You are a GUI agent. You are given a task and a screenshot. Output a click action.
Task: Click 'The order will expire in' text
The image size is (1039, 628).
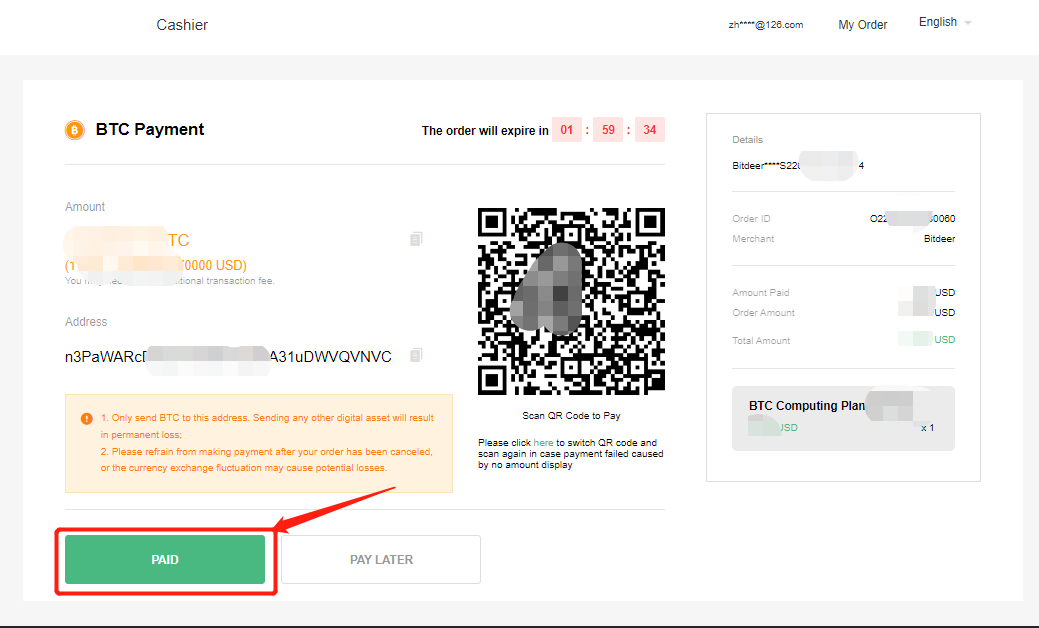point(485,131)
